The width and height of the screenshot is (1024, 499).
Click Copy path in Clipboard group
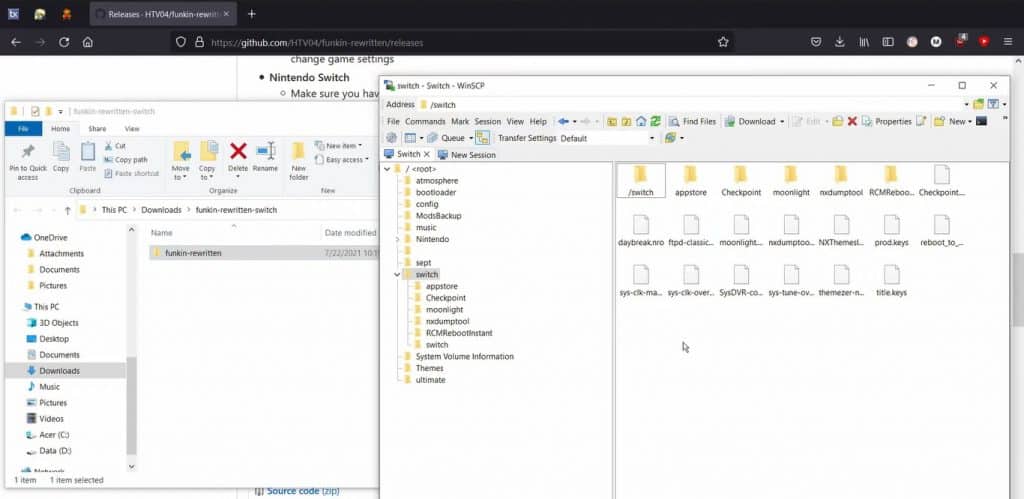pos(130,160)
